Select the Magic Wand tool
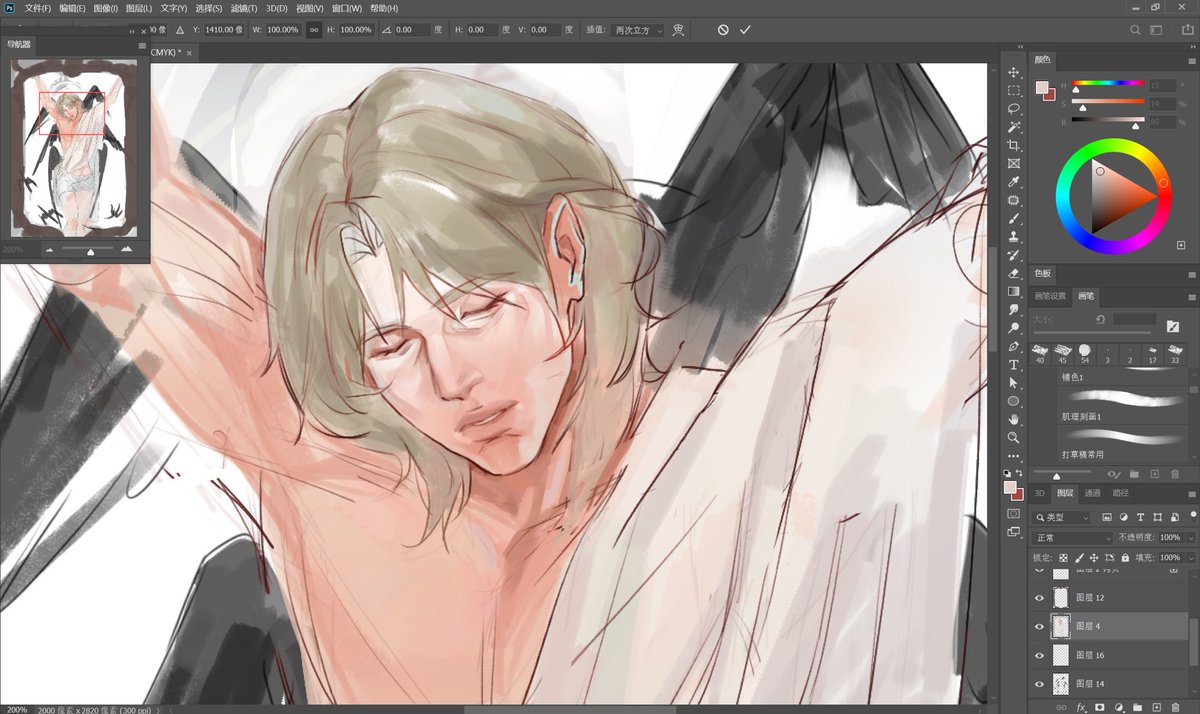 [x=1013, y=127]
